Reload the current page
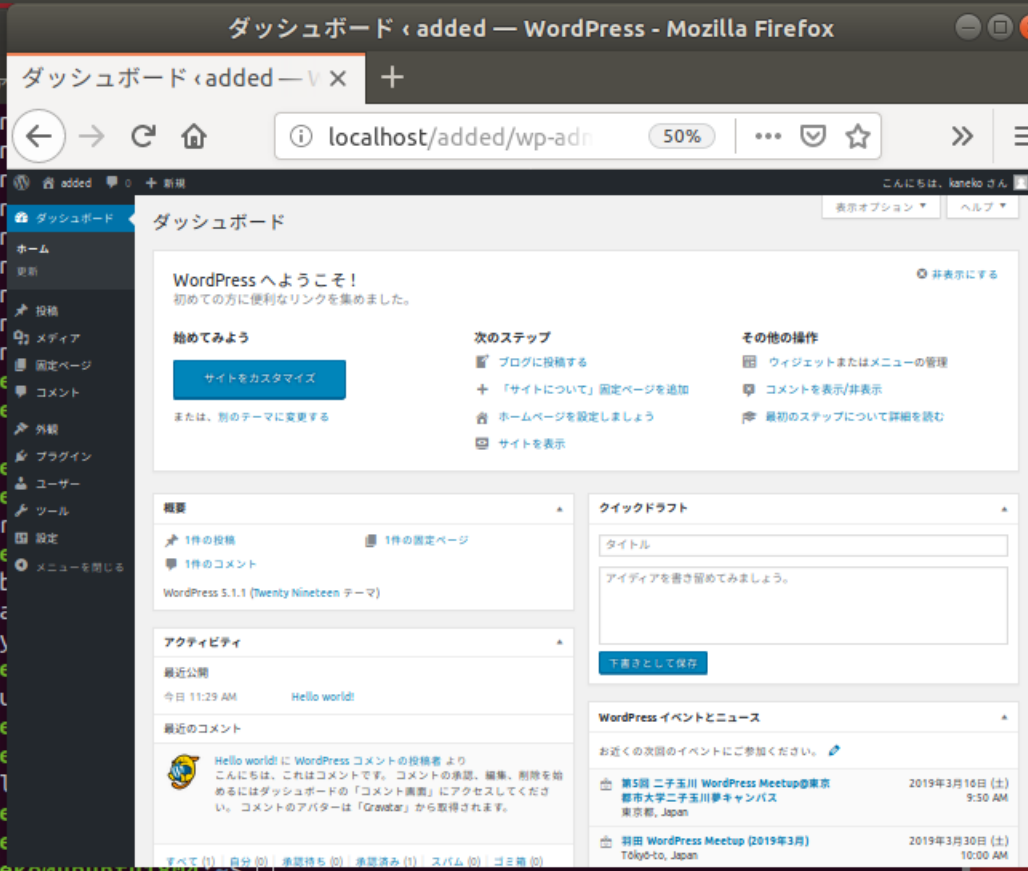Screen dimensions: 1028x871 (143, 136)
